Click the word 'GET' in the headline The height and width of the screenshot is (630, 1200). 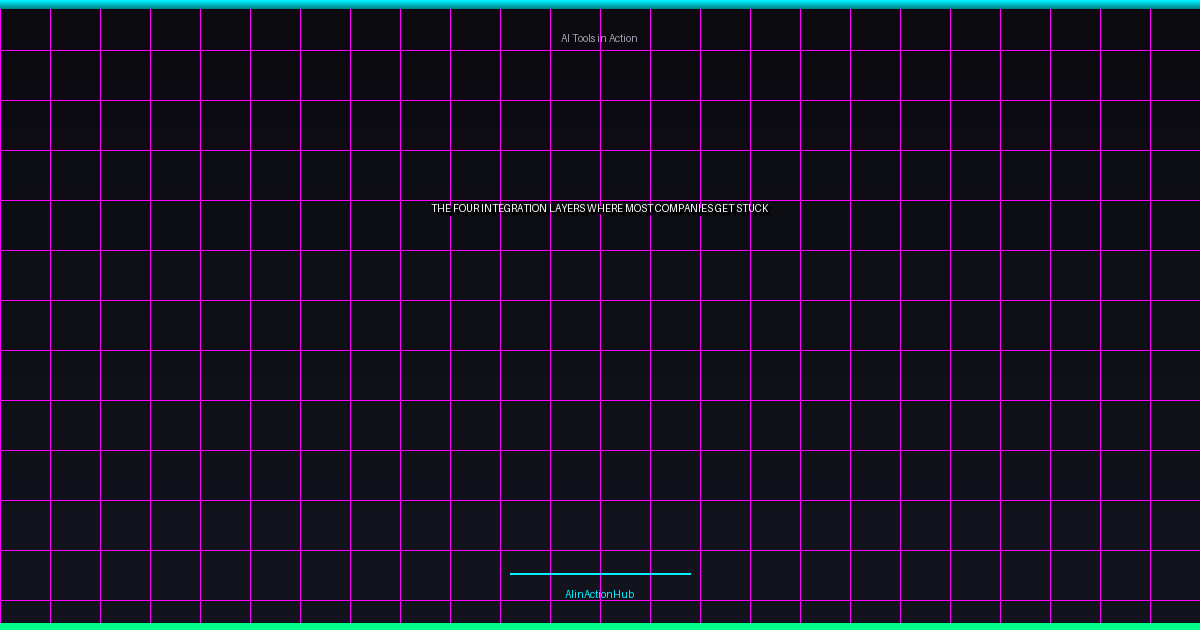(x=724, y=208)
